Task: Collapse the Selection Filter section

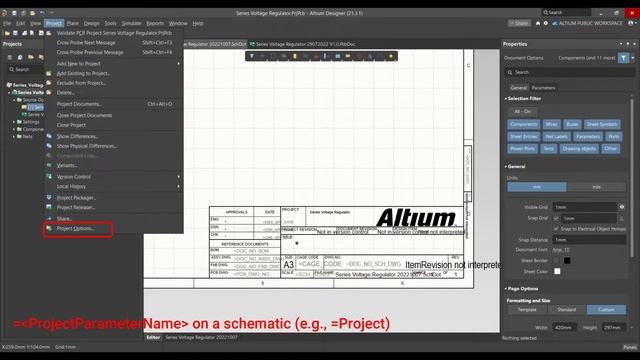Action: coord(506,99)
